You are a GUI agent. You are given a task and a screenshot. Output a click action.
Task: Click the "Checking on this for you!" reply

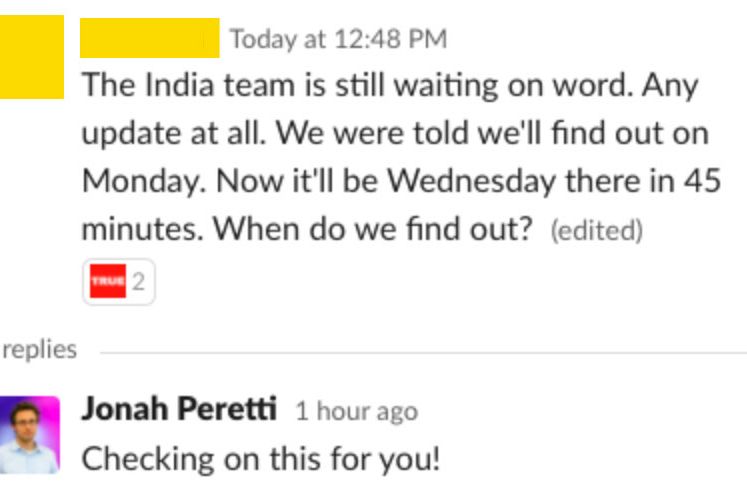point(260,459)
